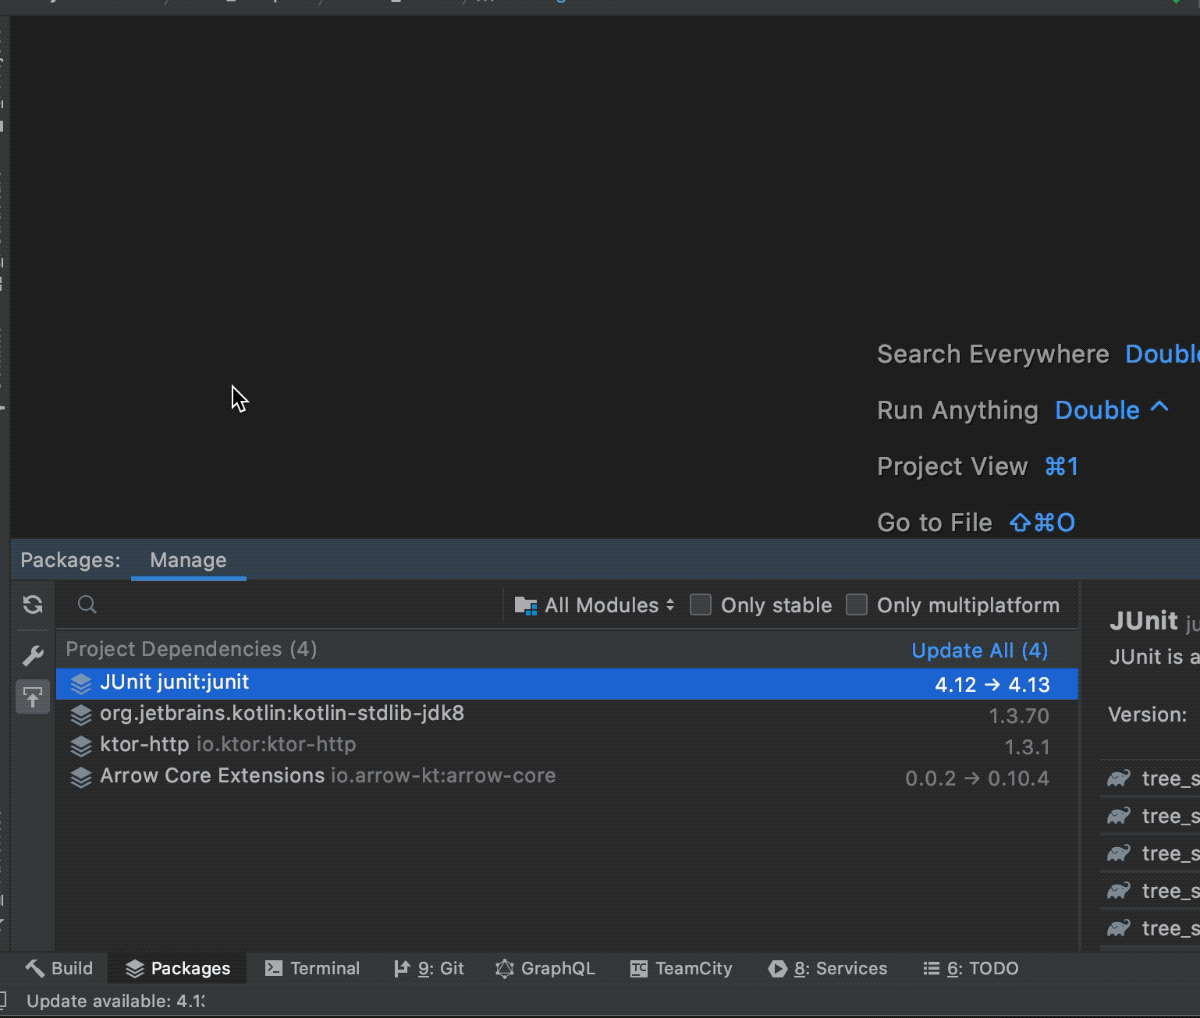Enable the Only stable checkbox
This screenshot has height=1018, width=1200.
click(x=701, y=605)
